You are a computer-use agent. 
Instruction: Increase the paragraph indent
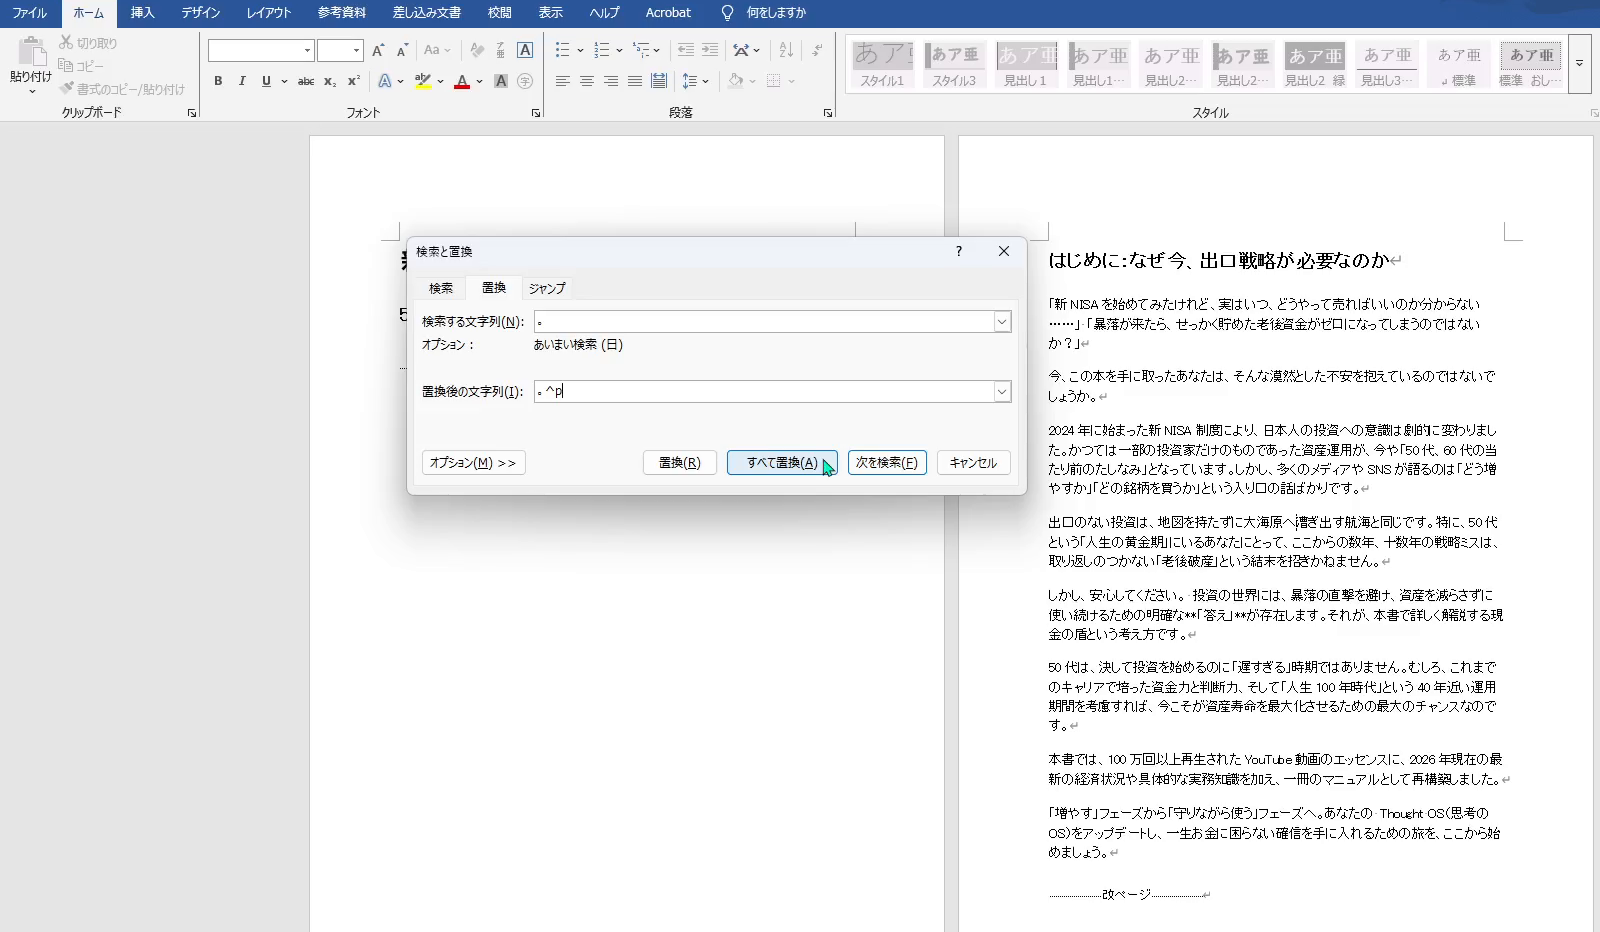click(709, 50)
